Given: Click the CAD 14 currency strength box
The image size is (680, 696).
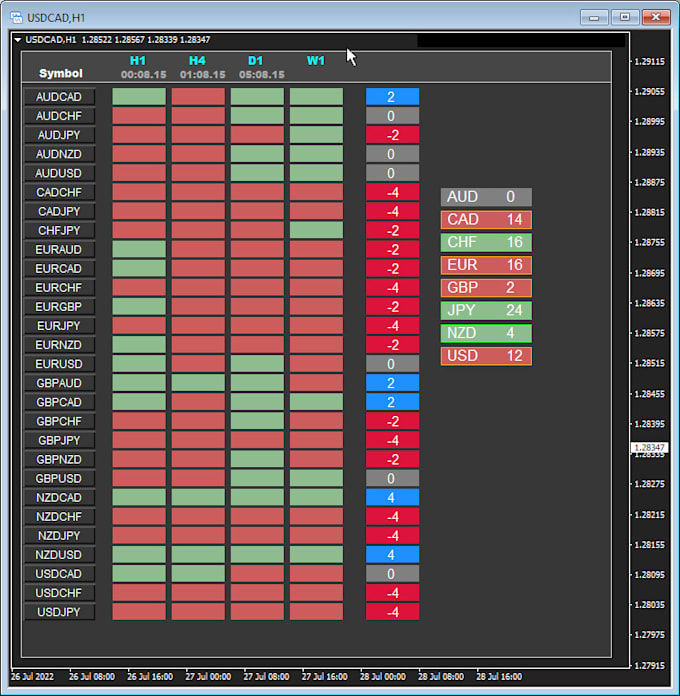Looking at the screenshot, I should [486, 219].
